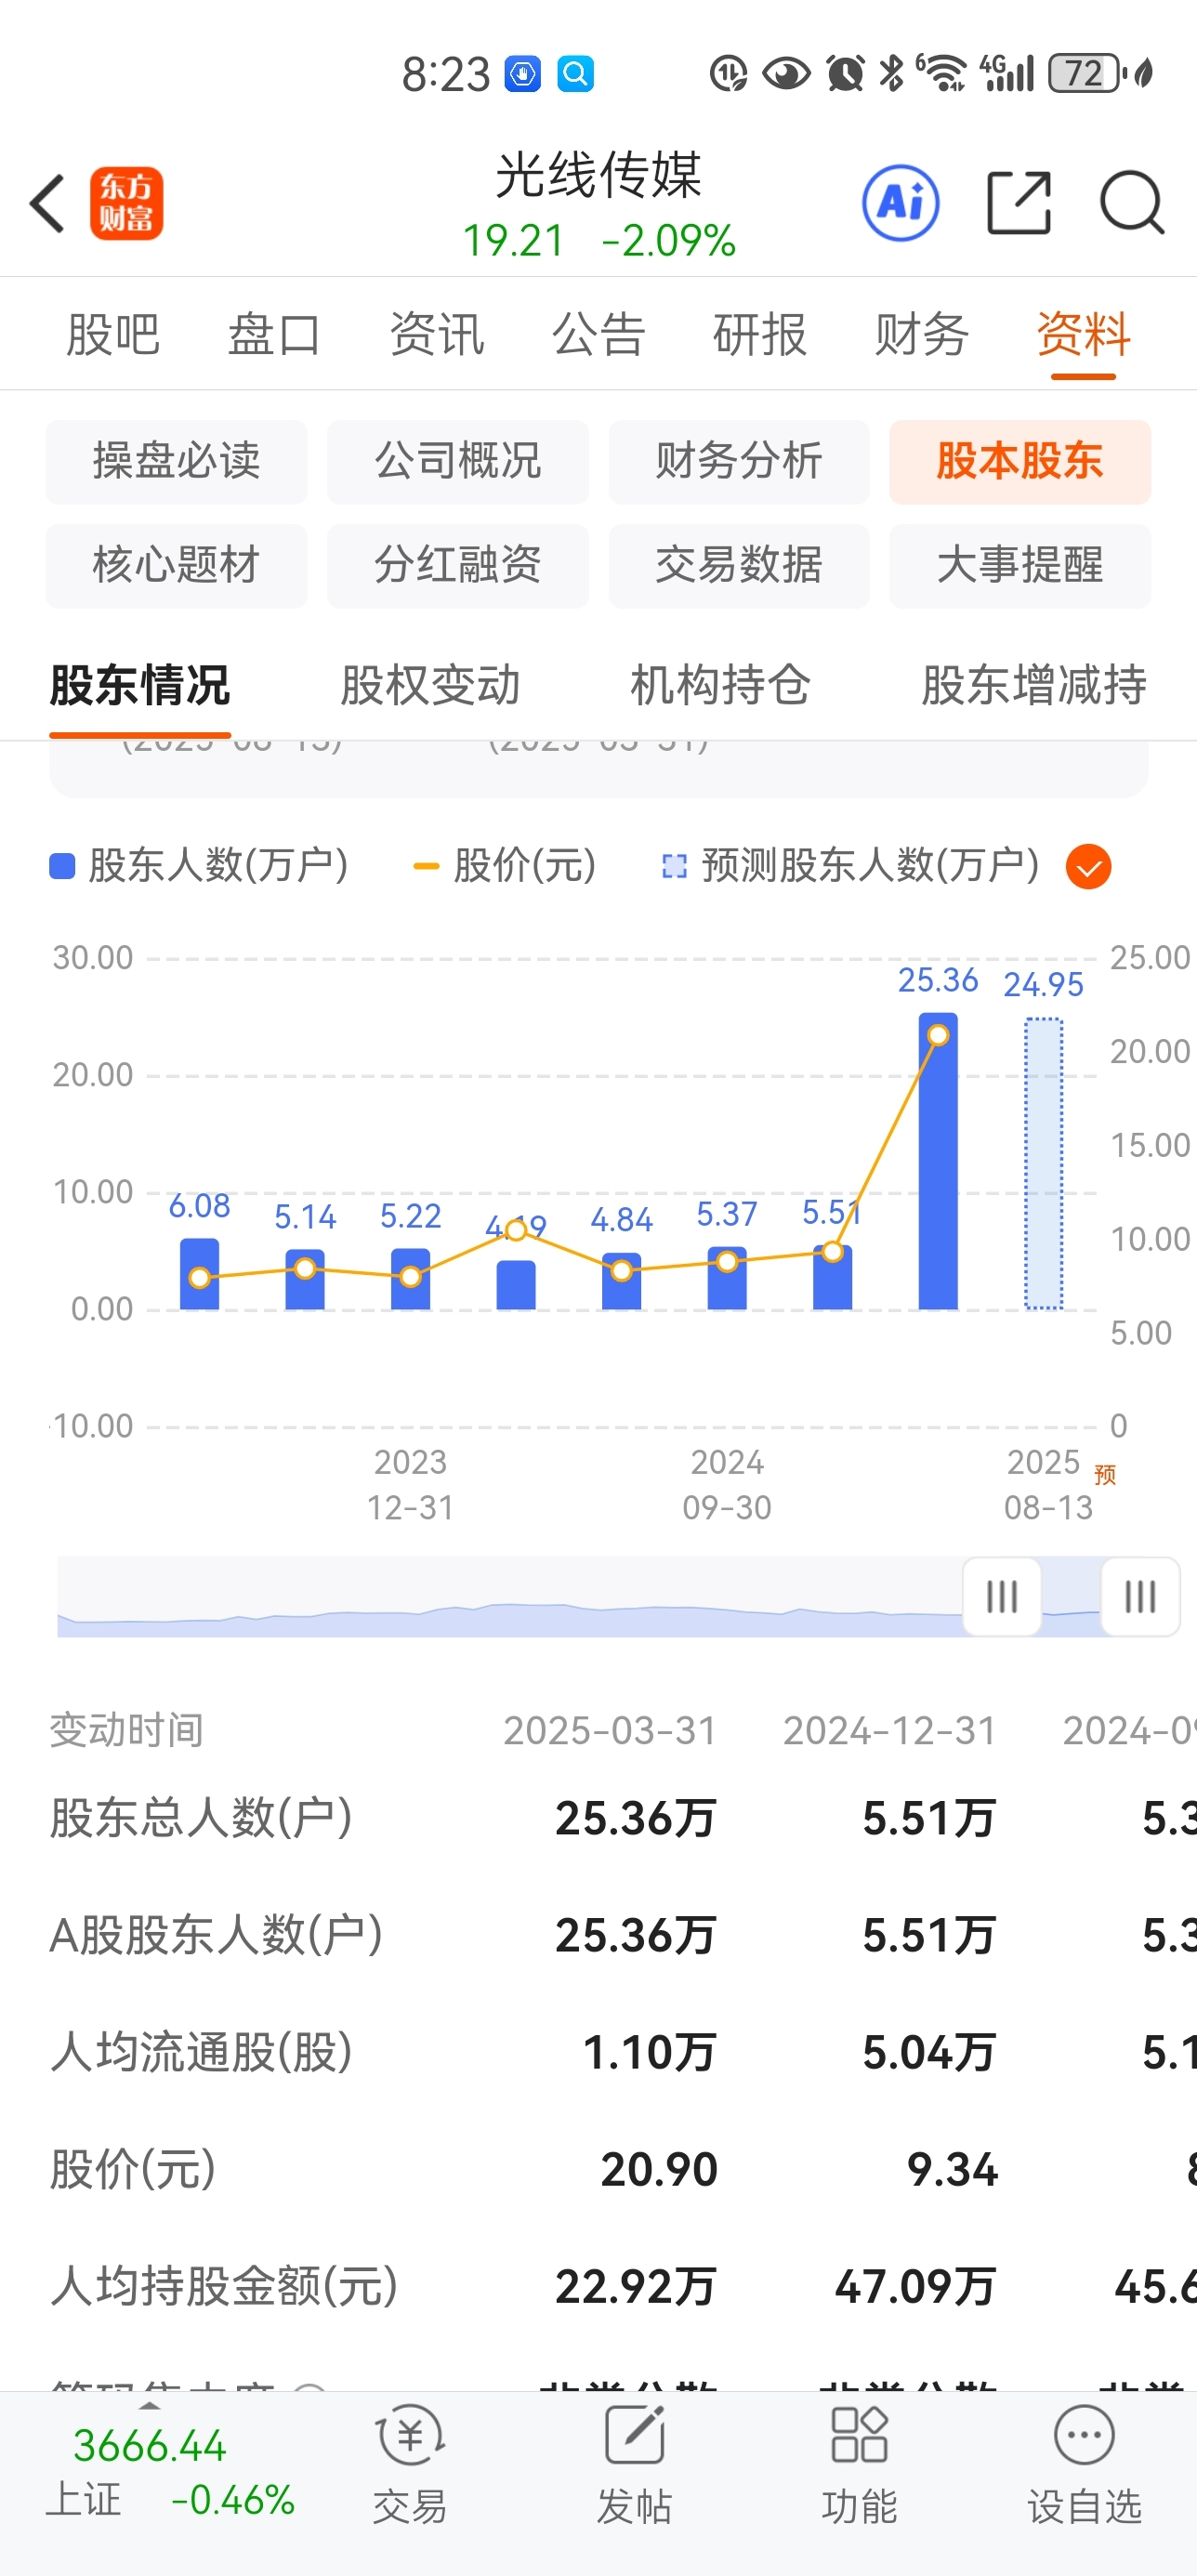Screen dimensions: 1197x2576
Task: Switch to 资讯 tab
Action: point(436,334)
